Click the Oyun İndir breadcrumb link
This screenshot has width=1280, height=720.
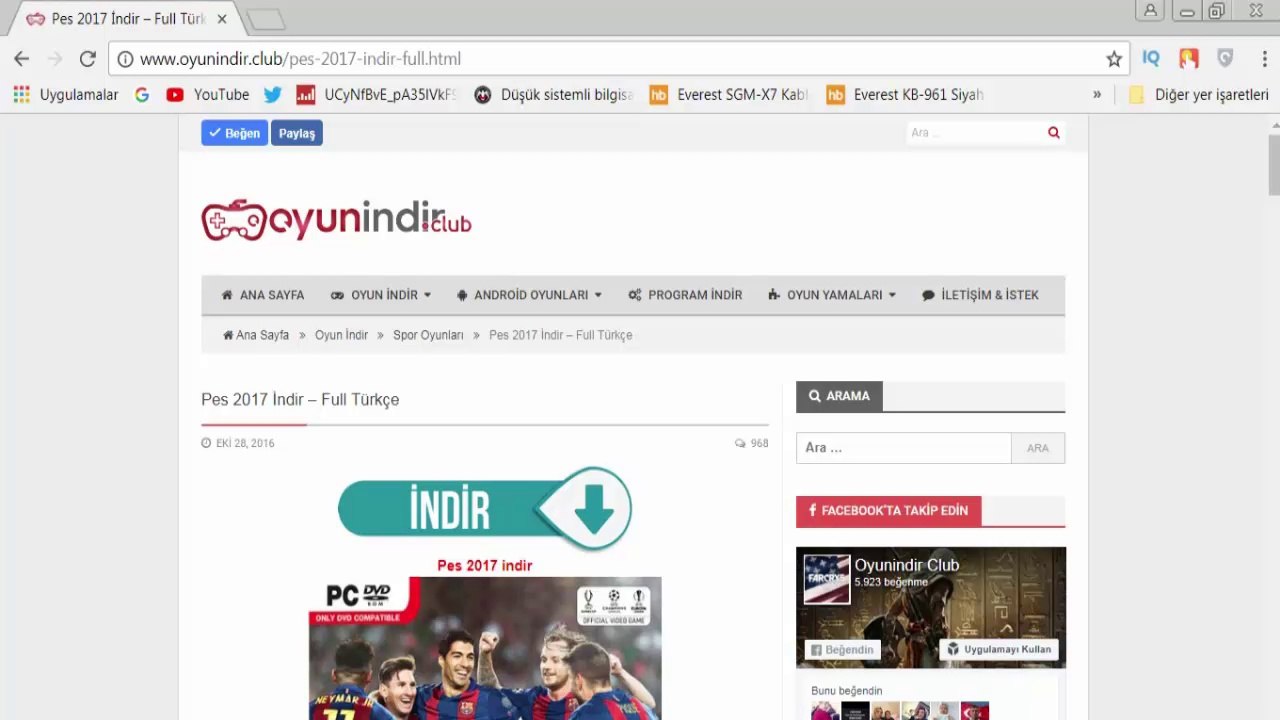341,335
